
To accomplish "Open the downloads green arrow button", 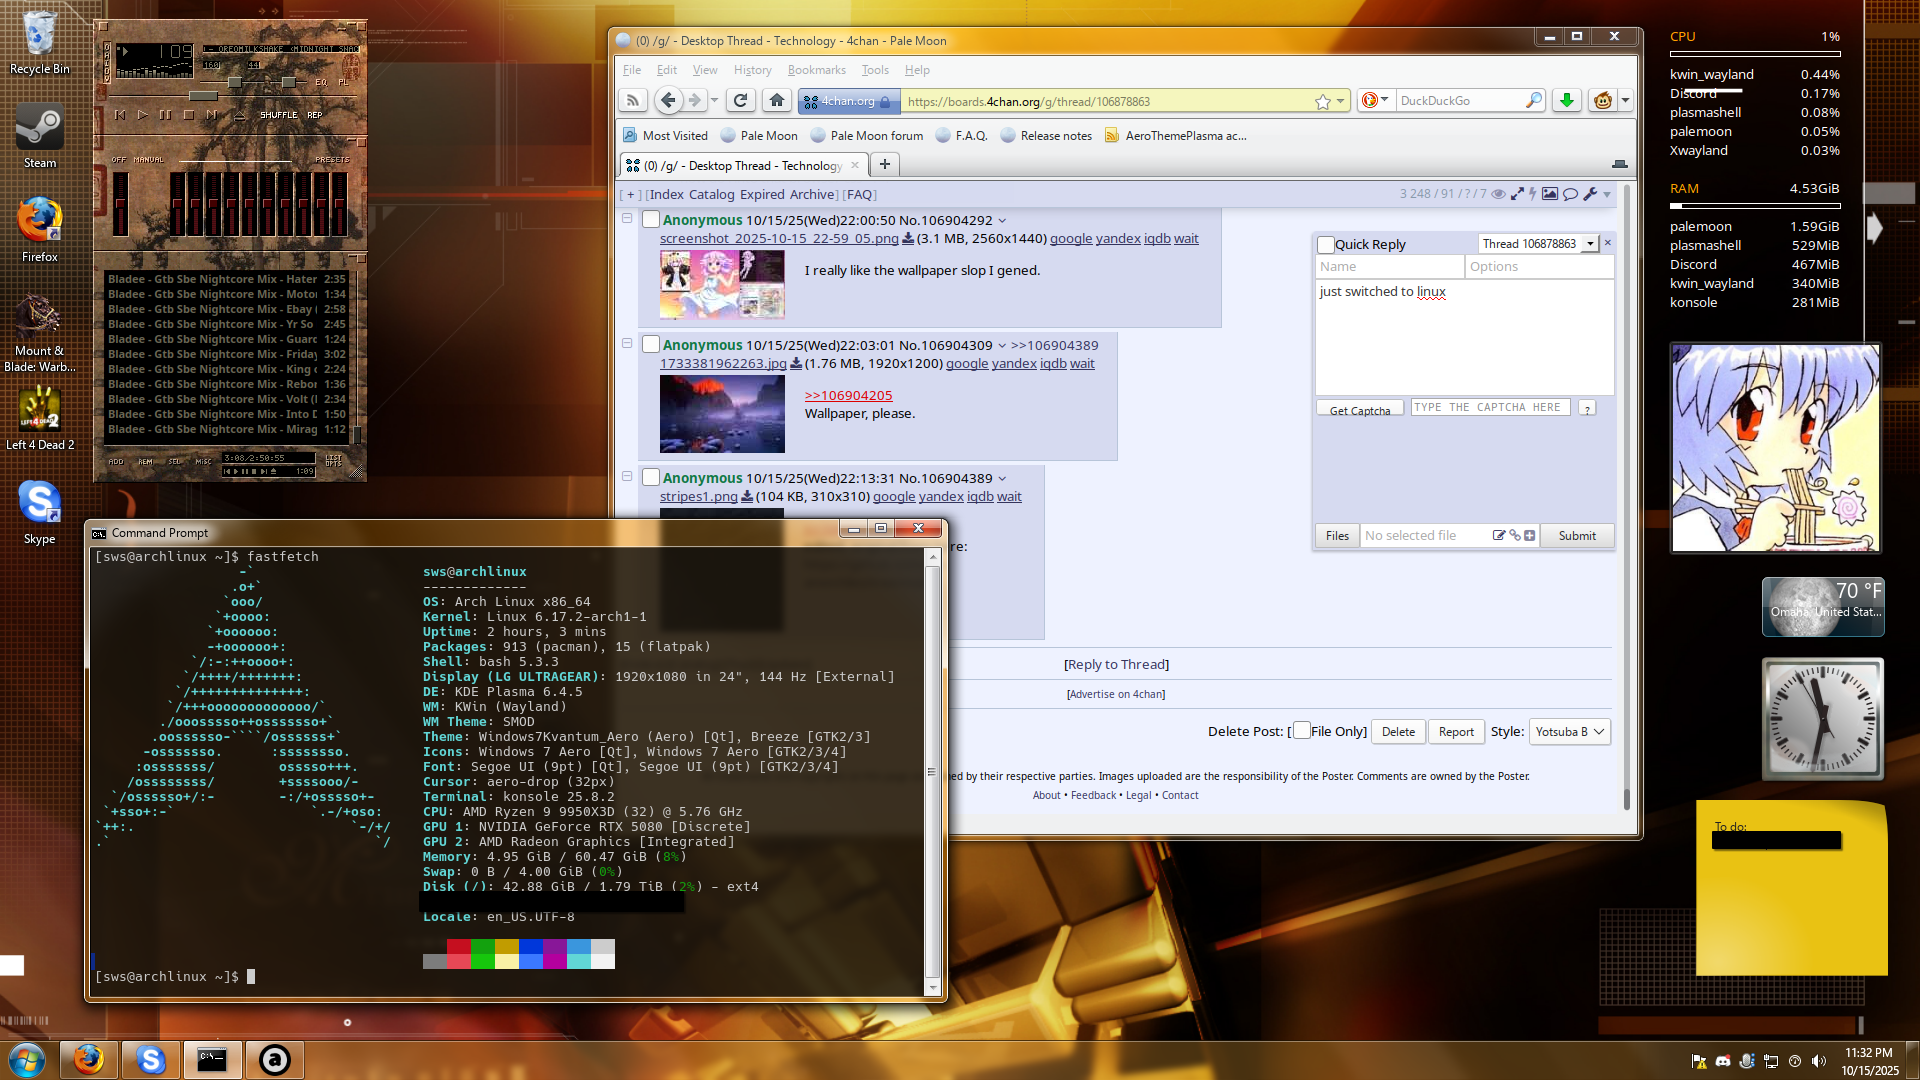I will (x=1567, y=100).
